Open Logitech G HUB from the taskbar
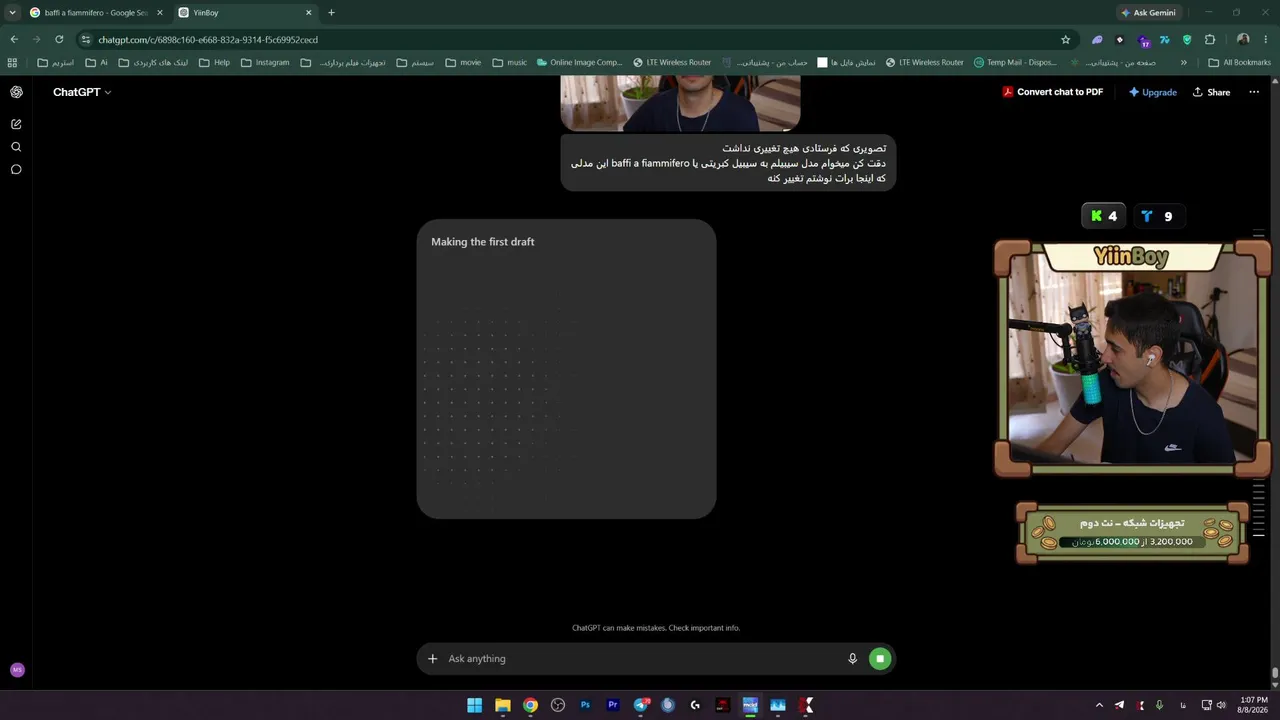 tap(695, 705)
